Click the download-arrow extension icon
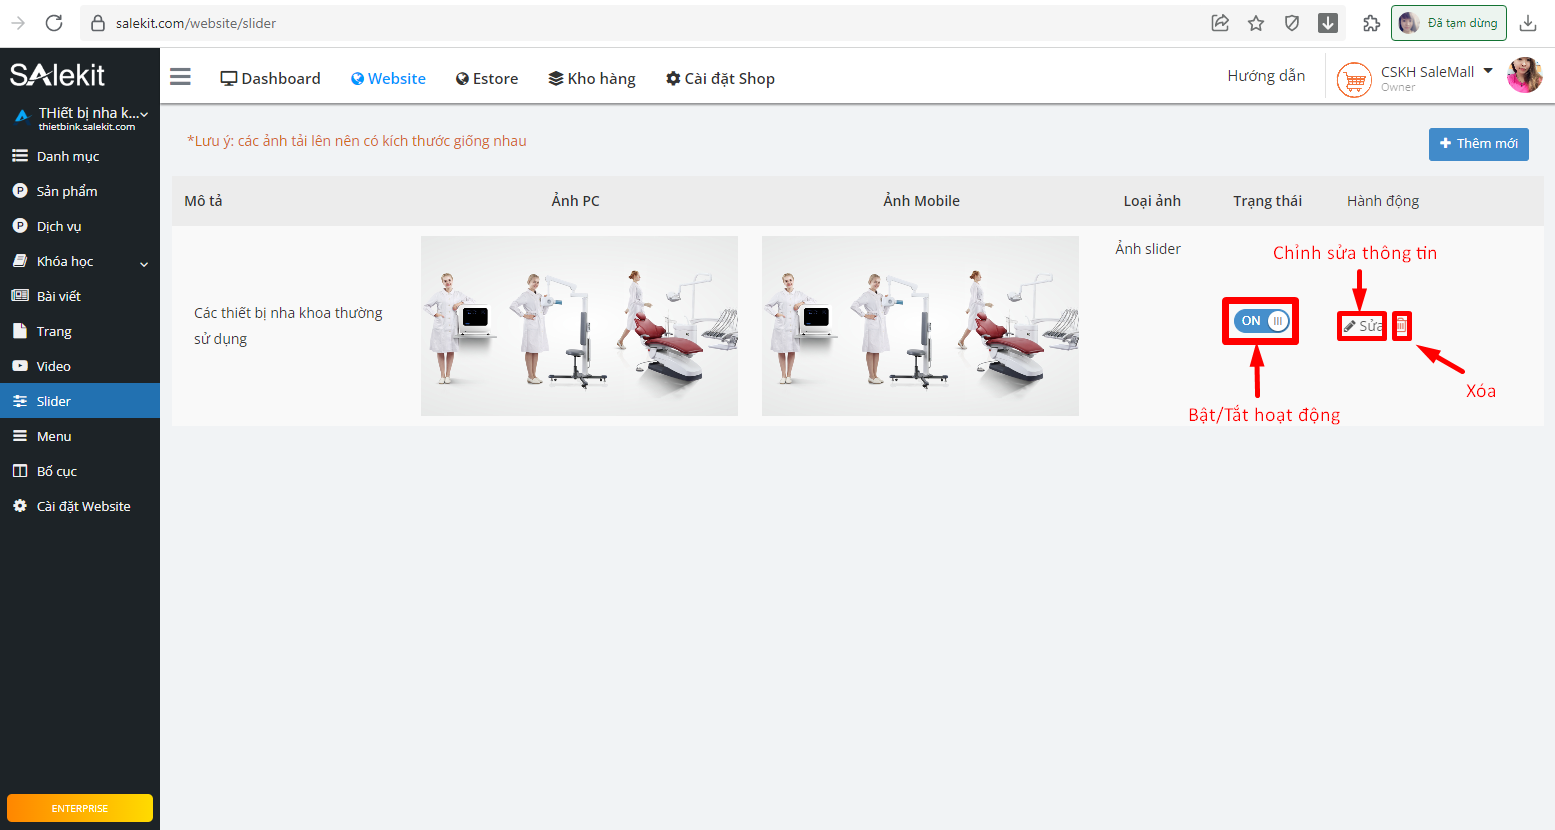 click(1328, 23)
